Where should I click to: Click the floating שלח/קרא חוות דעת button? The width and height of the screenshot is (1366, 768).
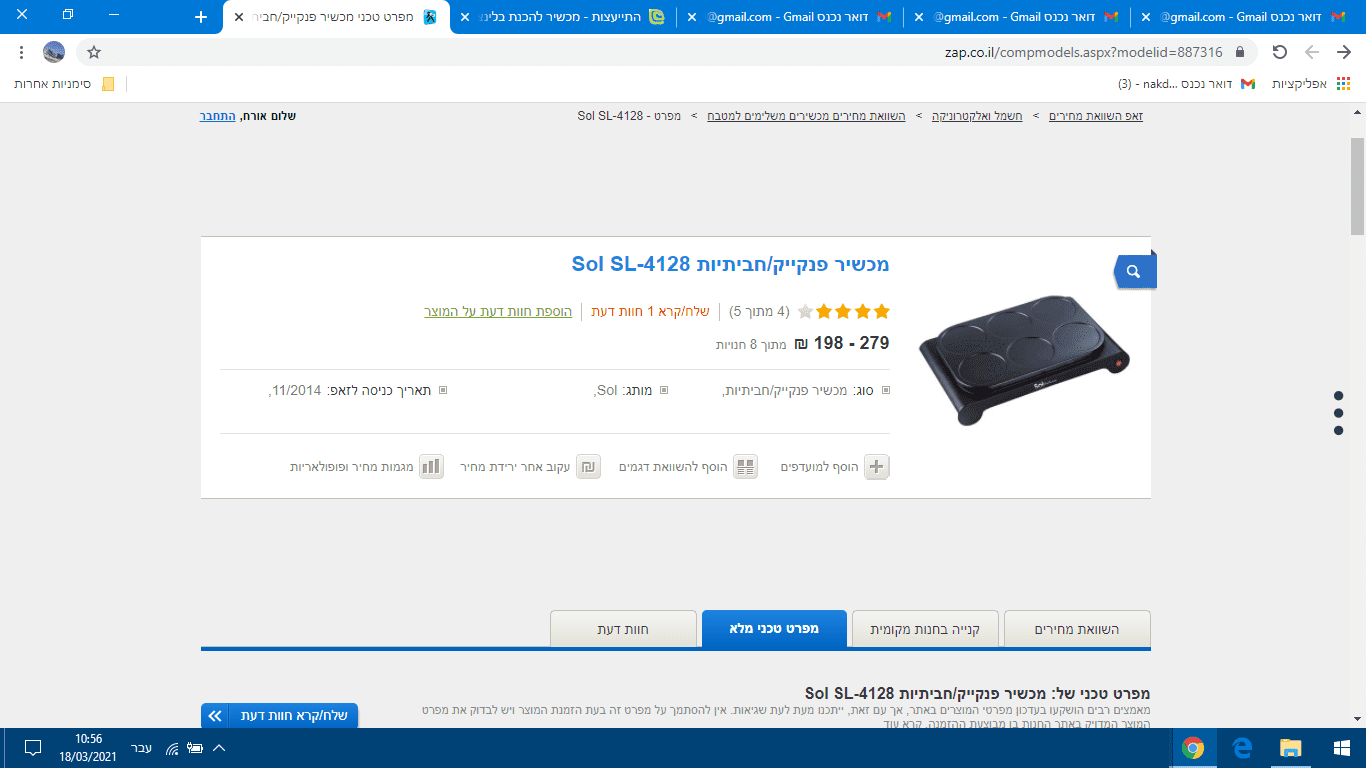(280, 716)
